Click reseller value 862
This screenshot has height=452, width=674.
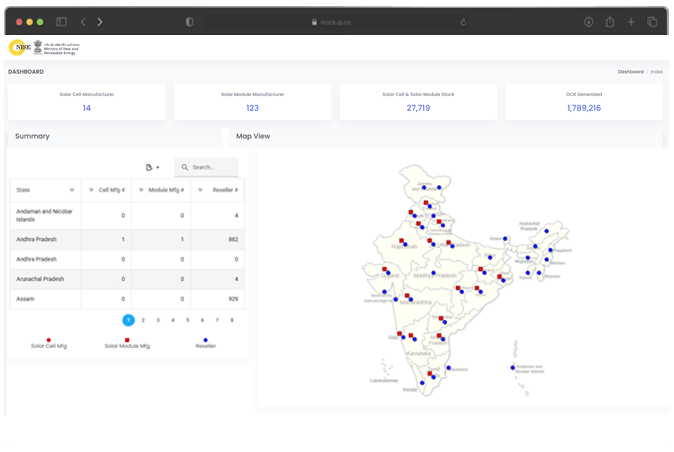(x=233, y=239)
